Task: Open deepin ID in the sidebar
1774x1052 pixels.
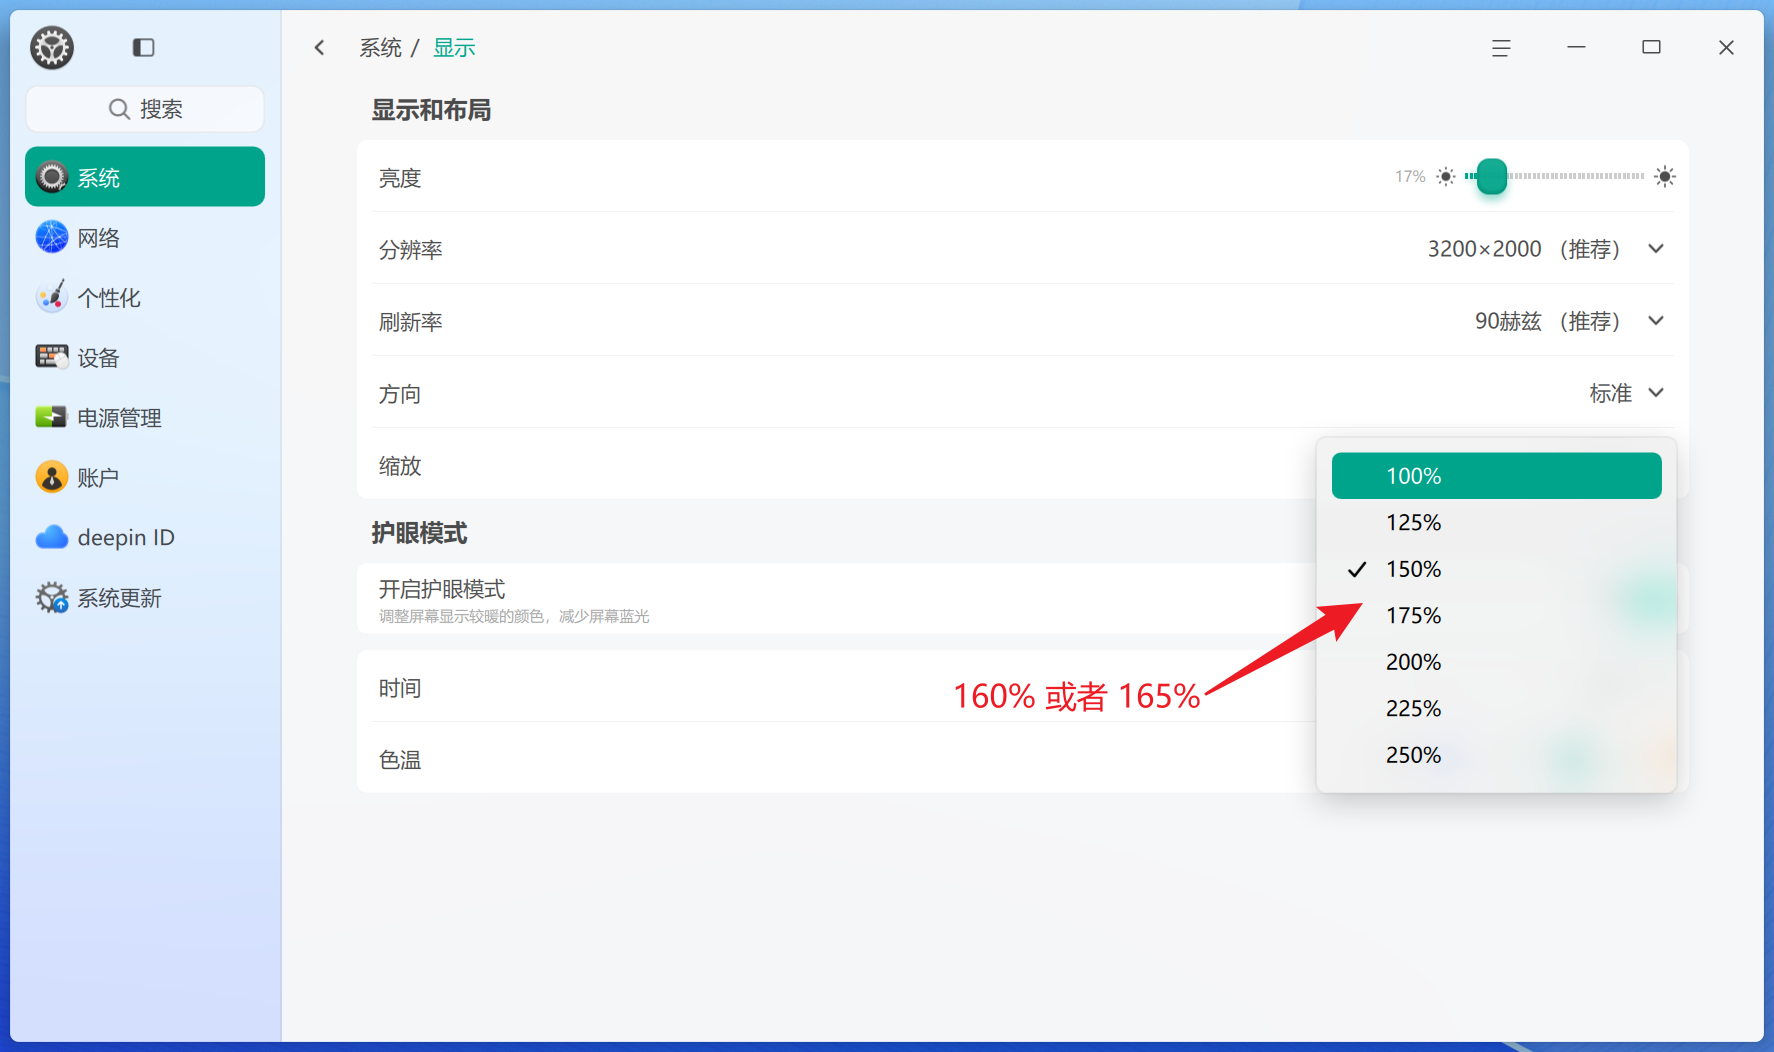Action: click(x=145, y=537)
